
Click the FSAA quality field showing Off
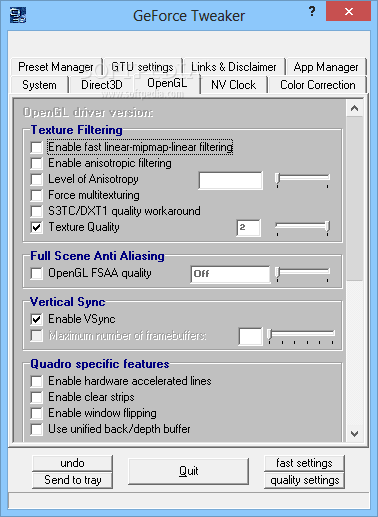point(230,274)
